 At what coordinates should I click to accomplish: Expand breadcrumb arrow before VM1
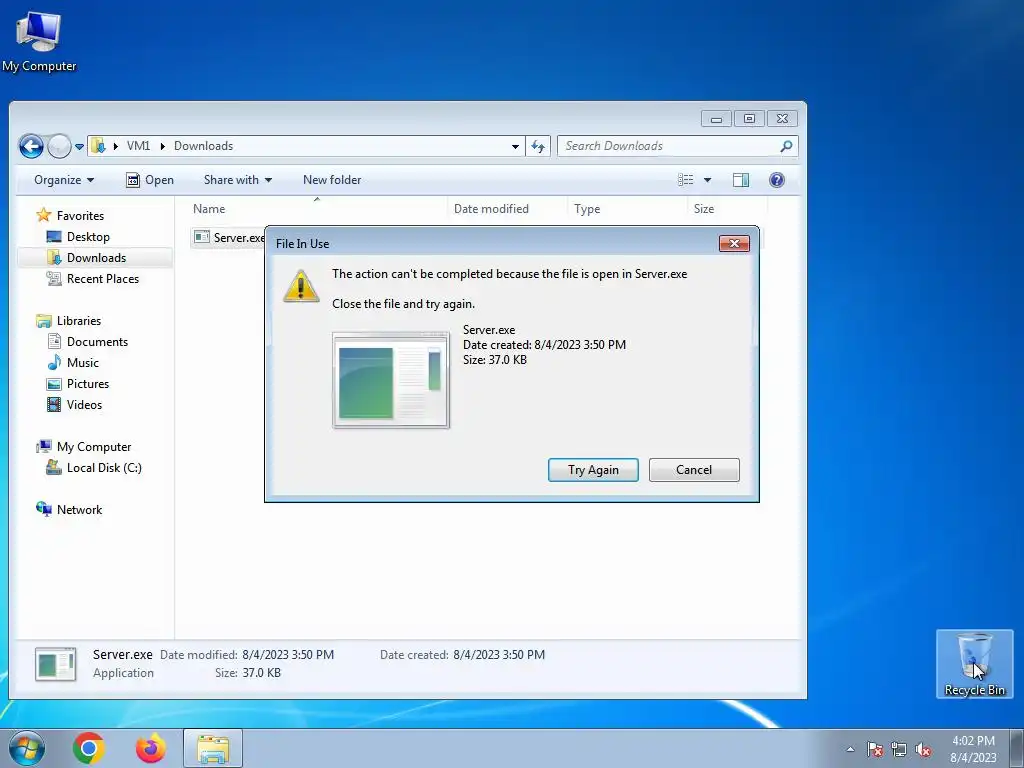click(x=116, y=146)
